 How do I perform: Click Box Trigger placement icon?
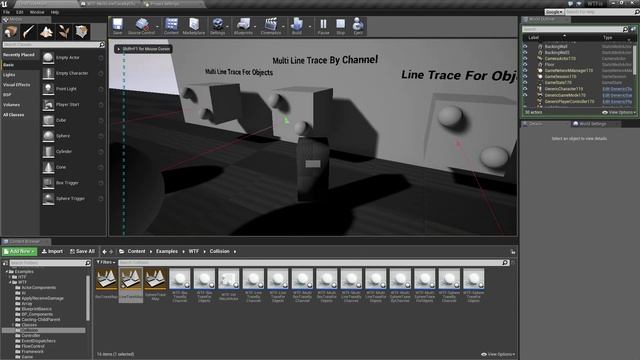click(48, 183)
